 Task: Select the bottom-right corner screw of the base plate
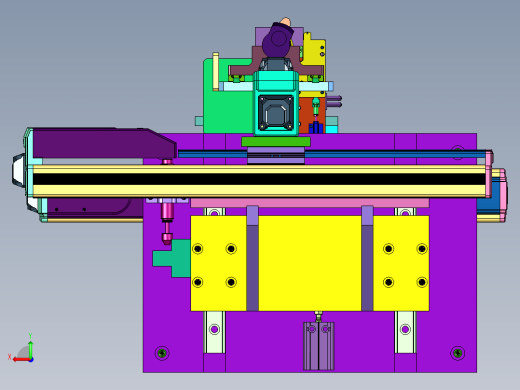[457, 353]
